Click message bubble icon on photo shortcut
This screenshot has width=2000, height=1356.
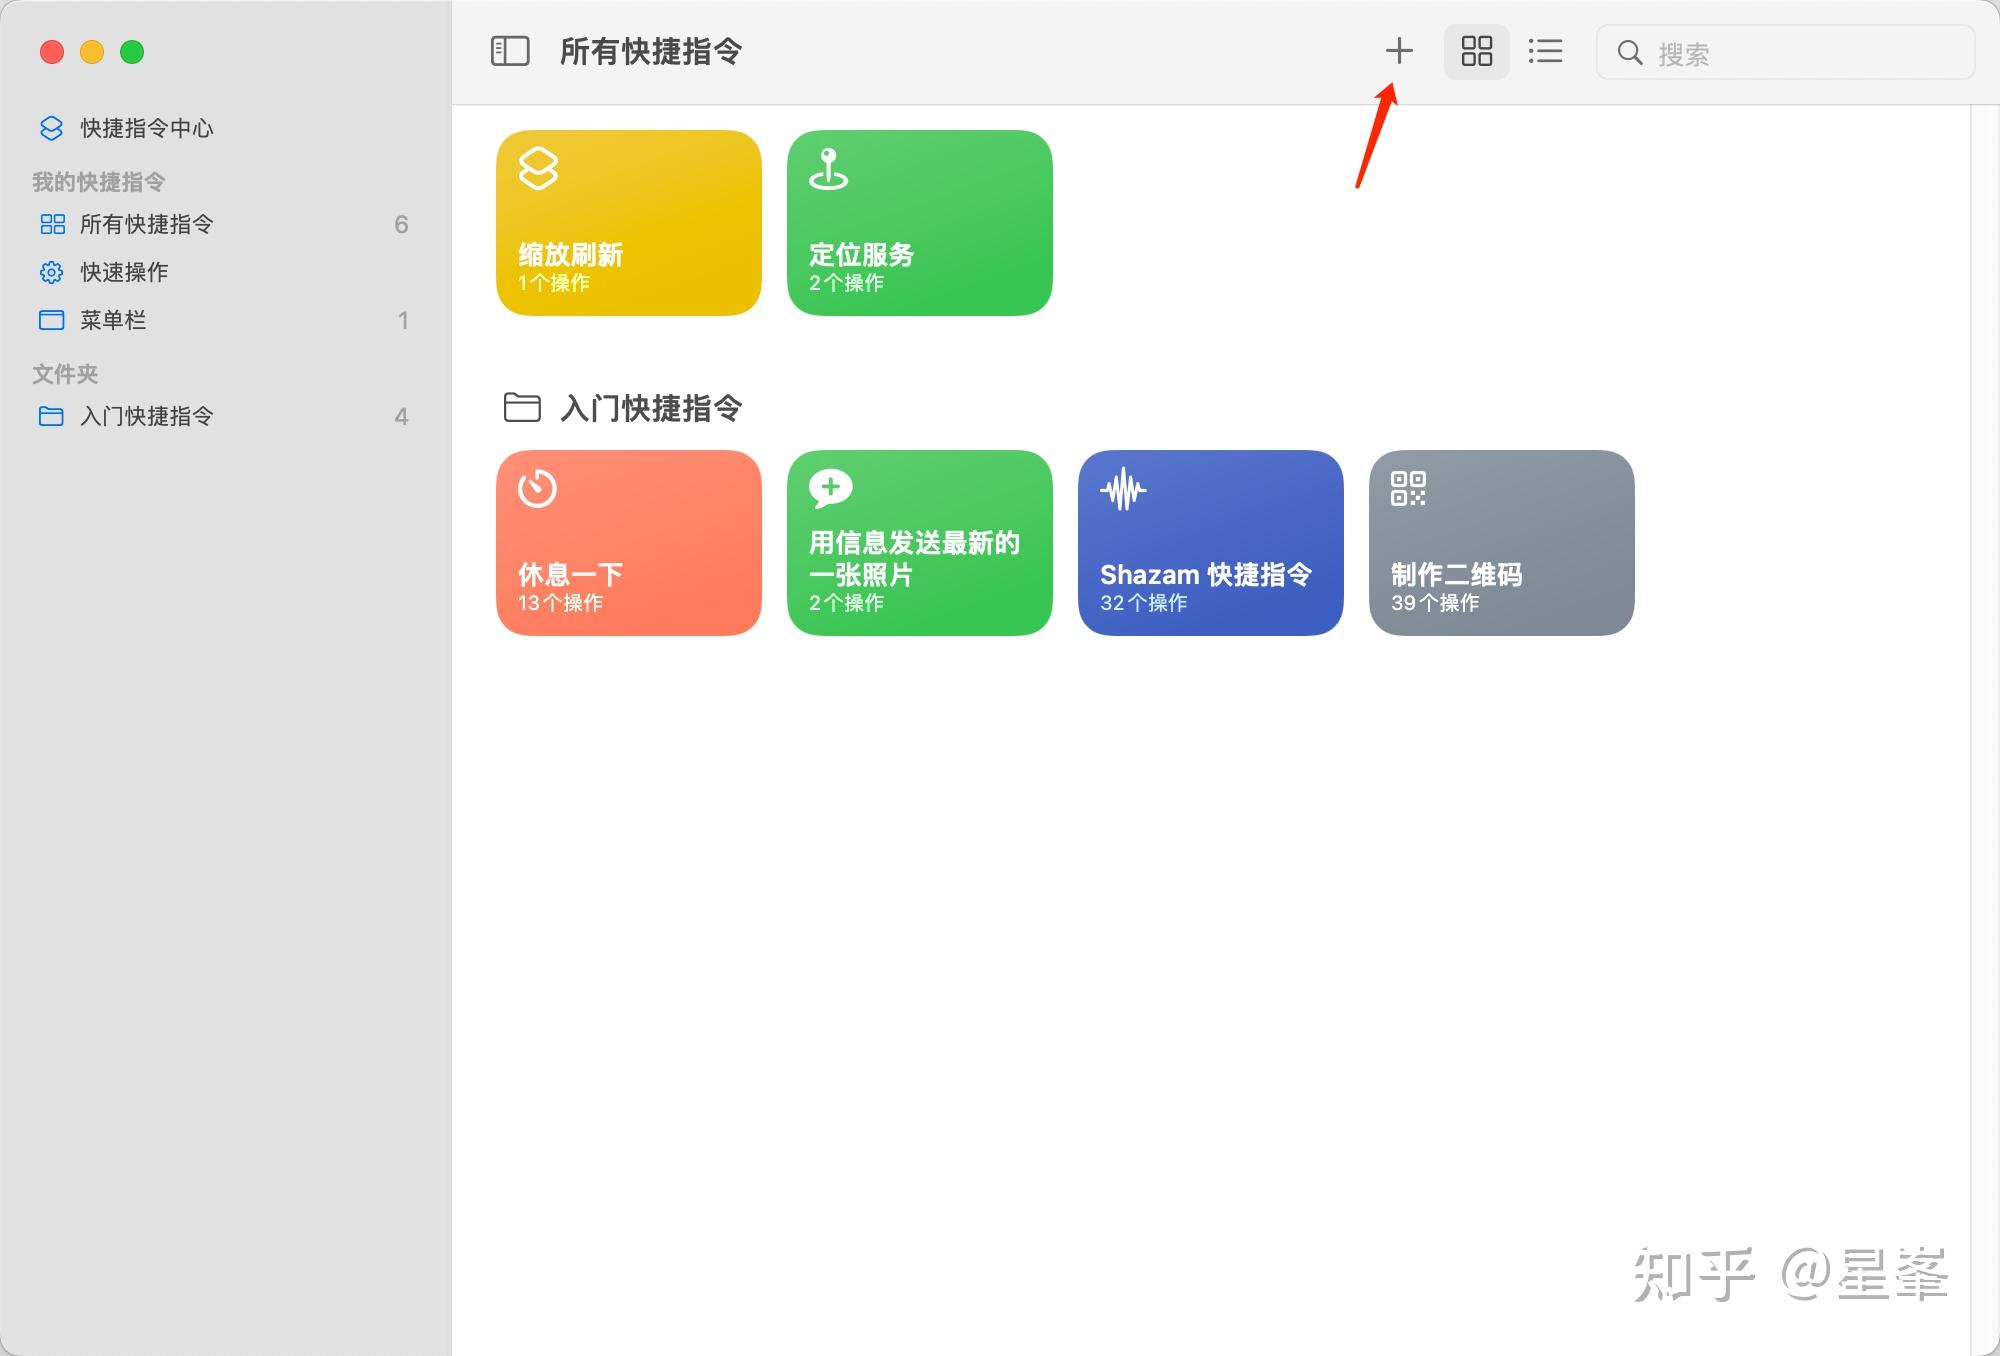click(830, 488)
